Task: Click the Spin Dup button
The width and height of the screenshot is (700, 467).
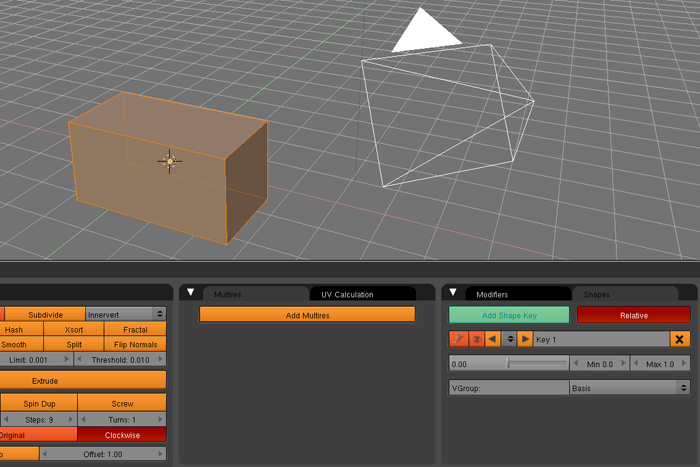Action: [x=39, y=403]
